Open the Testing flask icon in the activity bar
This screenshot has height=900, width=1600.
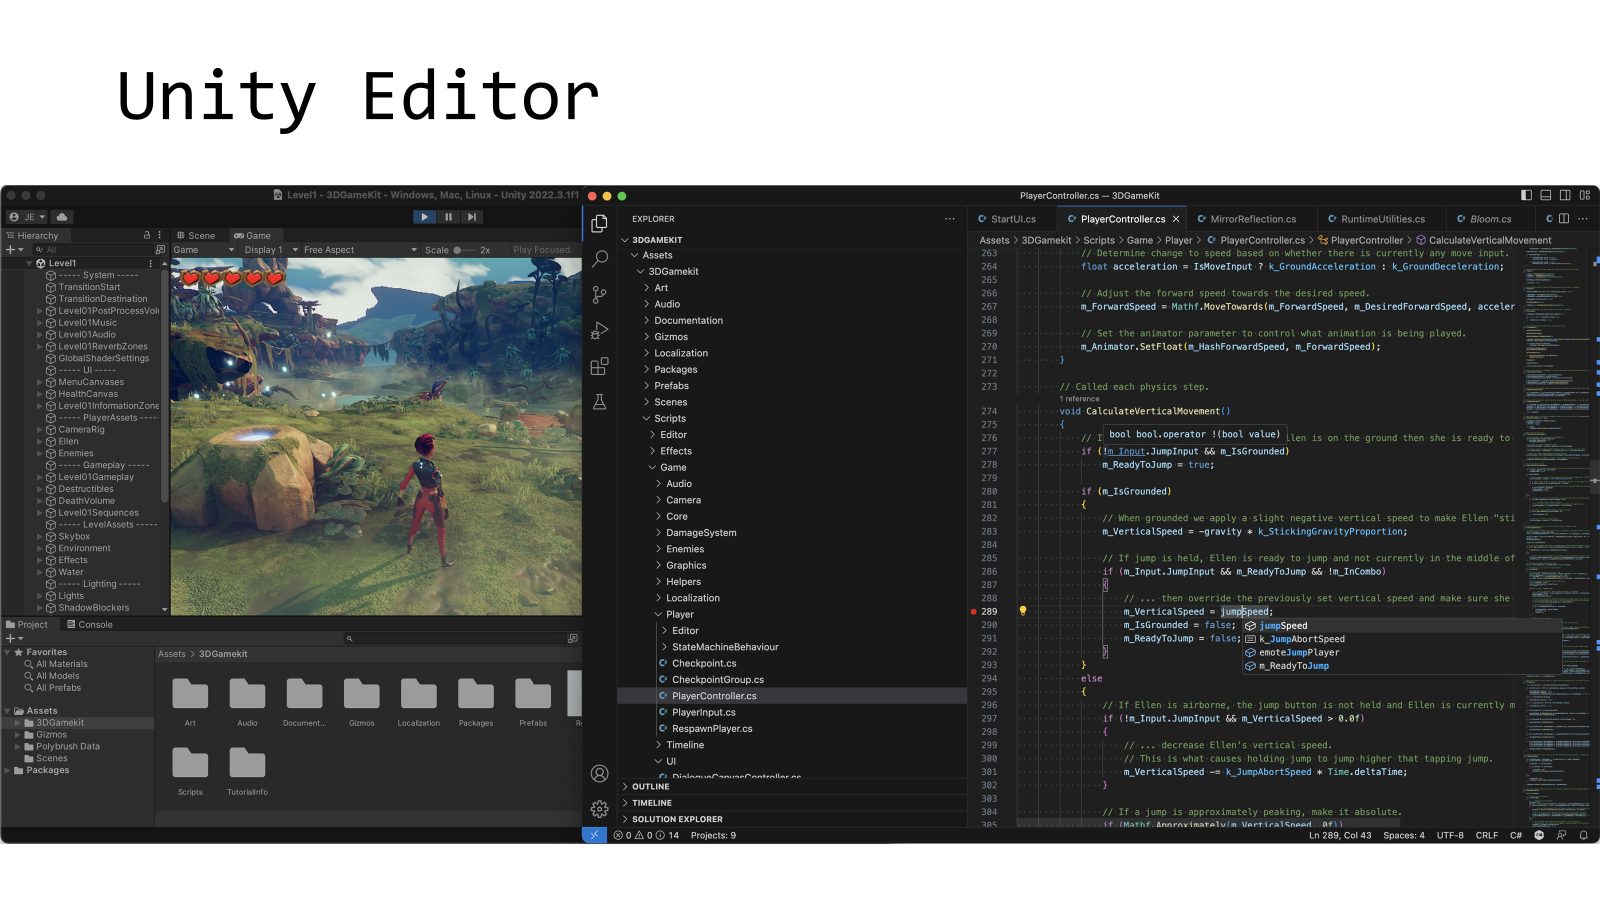pyautogui.click(x=599, y=402)
